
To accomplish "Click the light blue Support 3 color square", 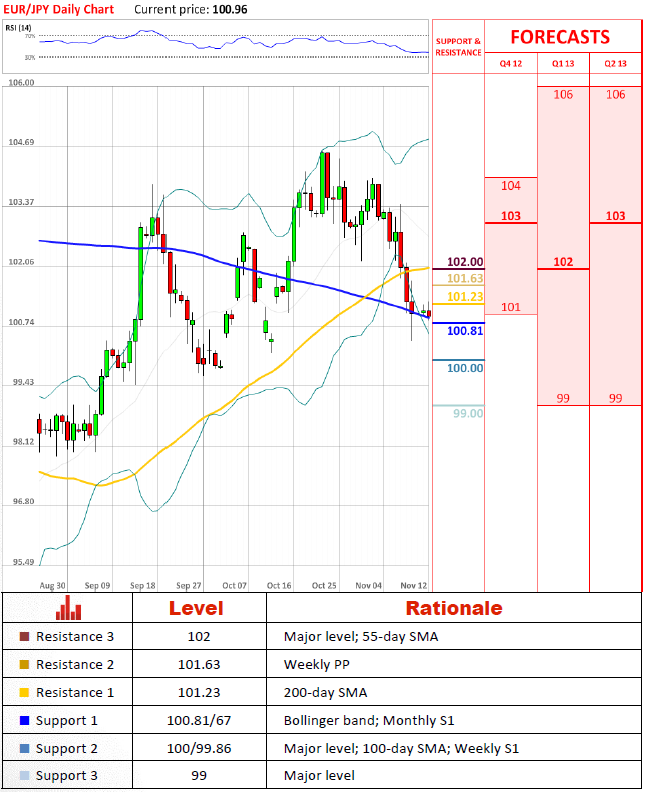I will (24, 776).
